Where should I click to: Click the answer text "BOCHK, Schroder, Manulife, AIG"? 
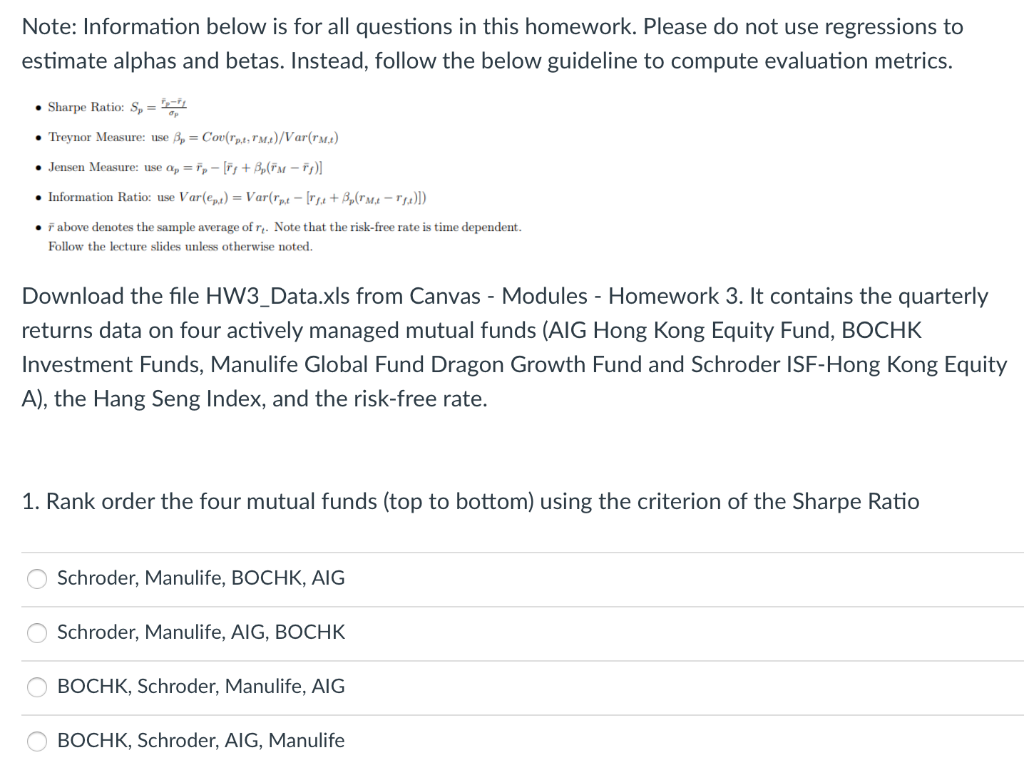pyautogui.click(x=200, y=686)
